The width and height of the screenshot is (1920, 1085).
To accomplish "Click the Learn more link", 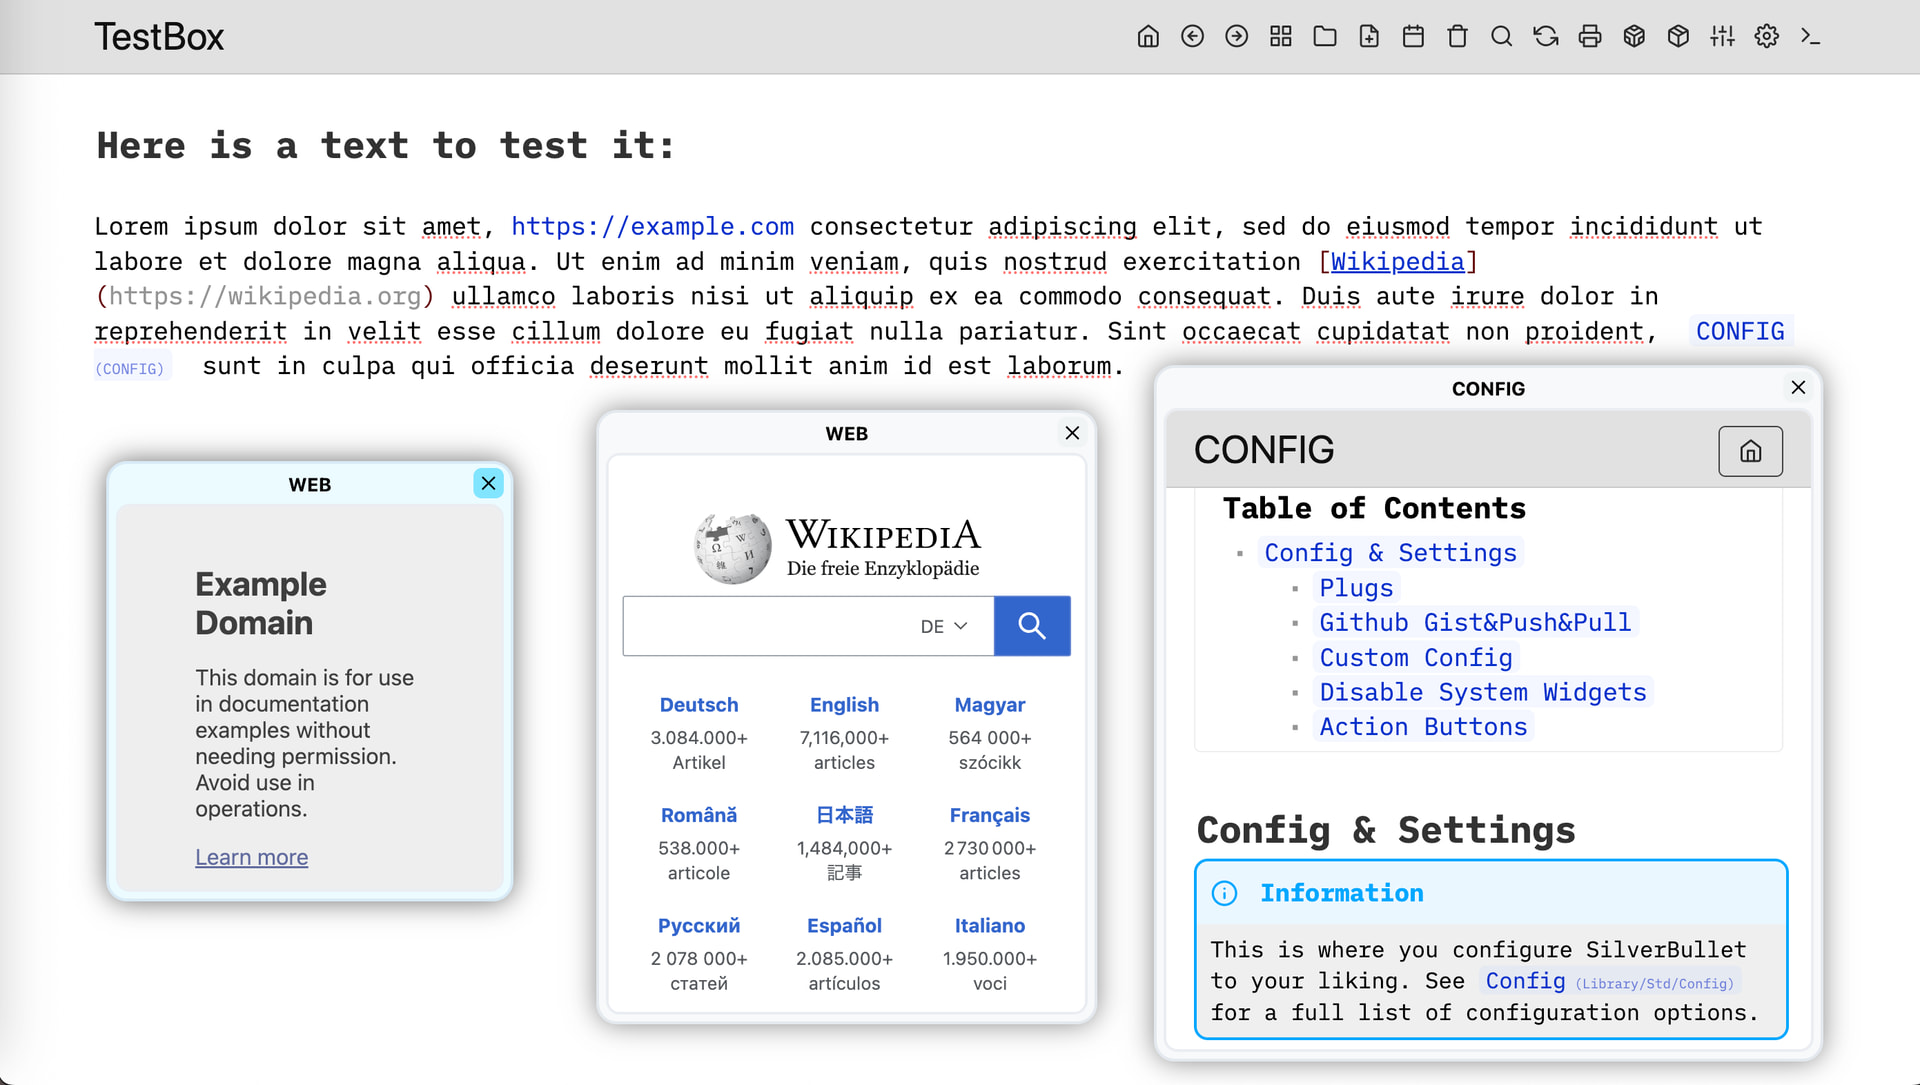I will click(x=251, y=857).
